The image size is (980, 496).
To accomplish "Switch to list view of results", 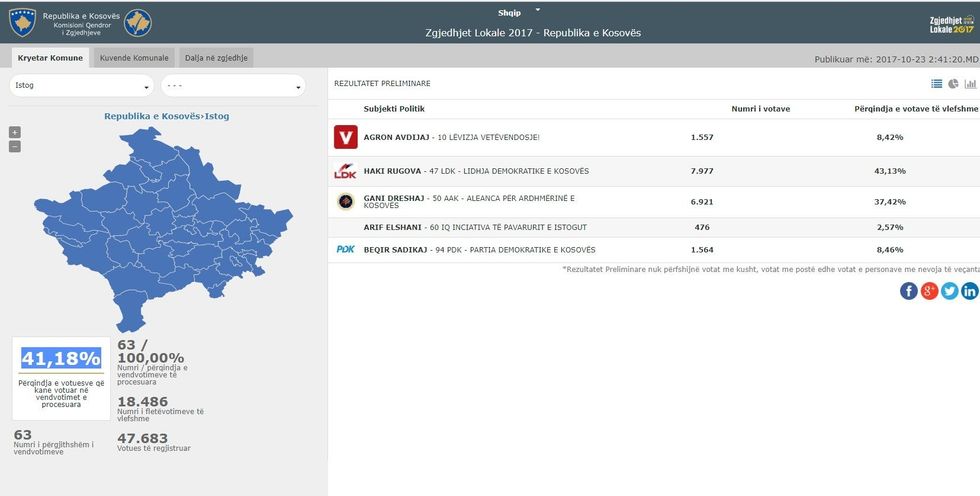I will tap(937, 84).
